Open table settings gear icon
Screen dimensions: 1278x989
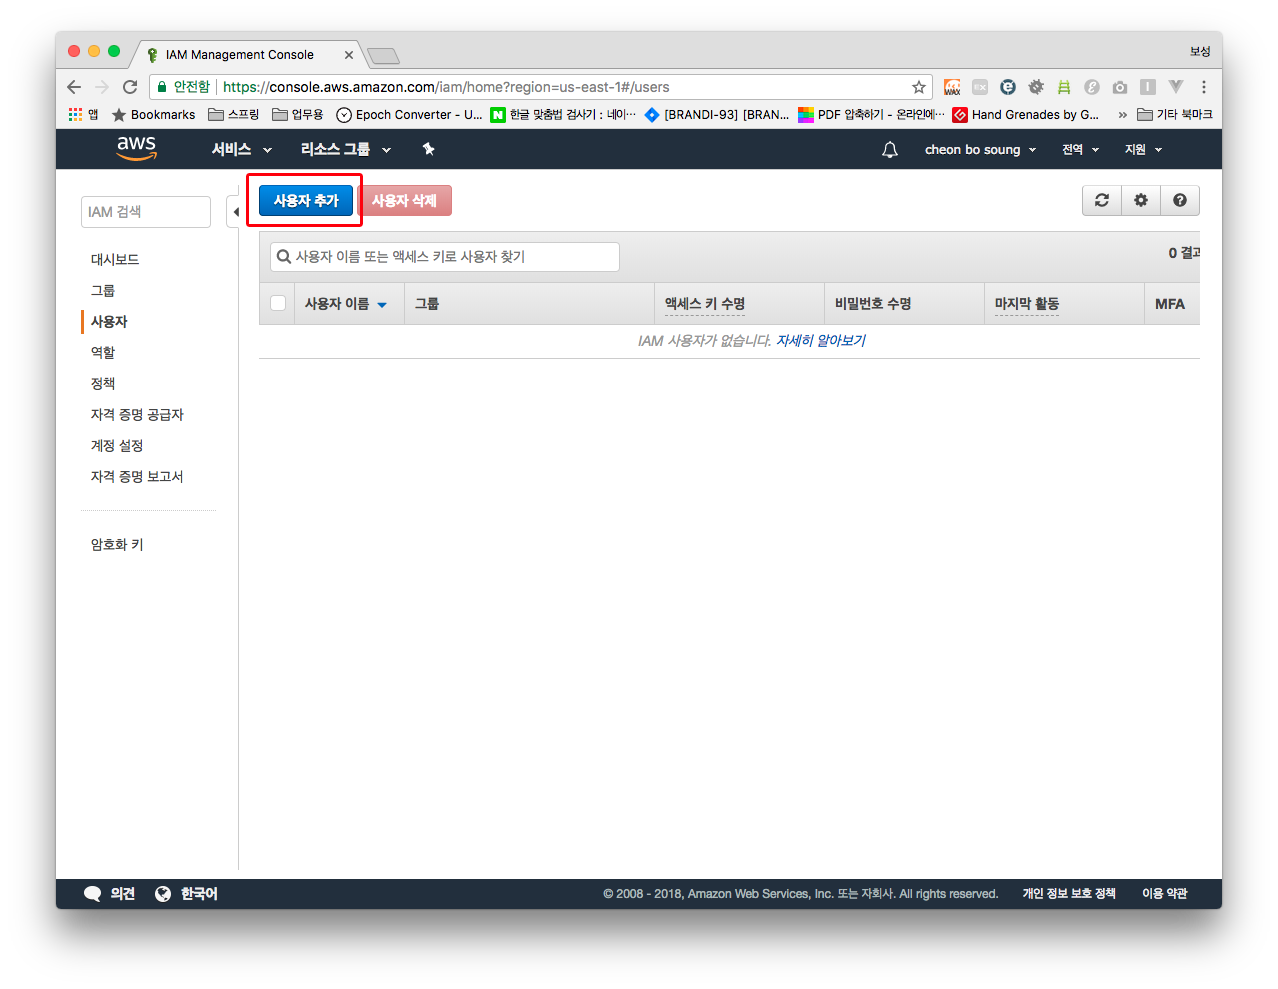pos(1141,200)
